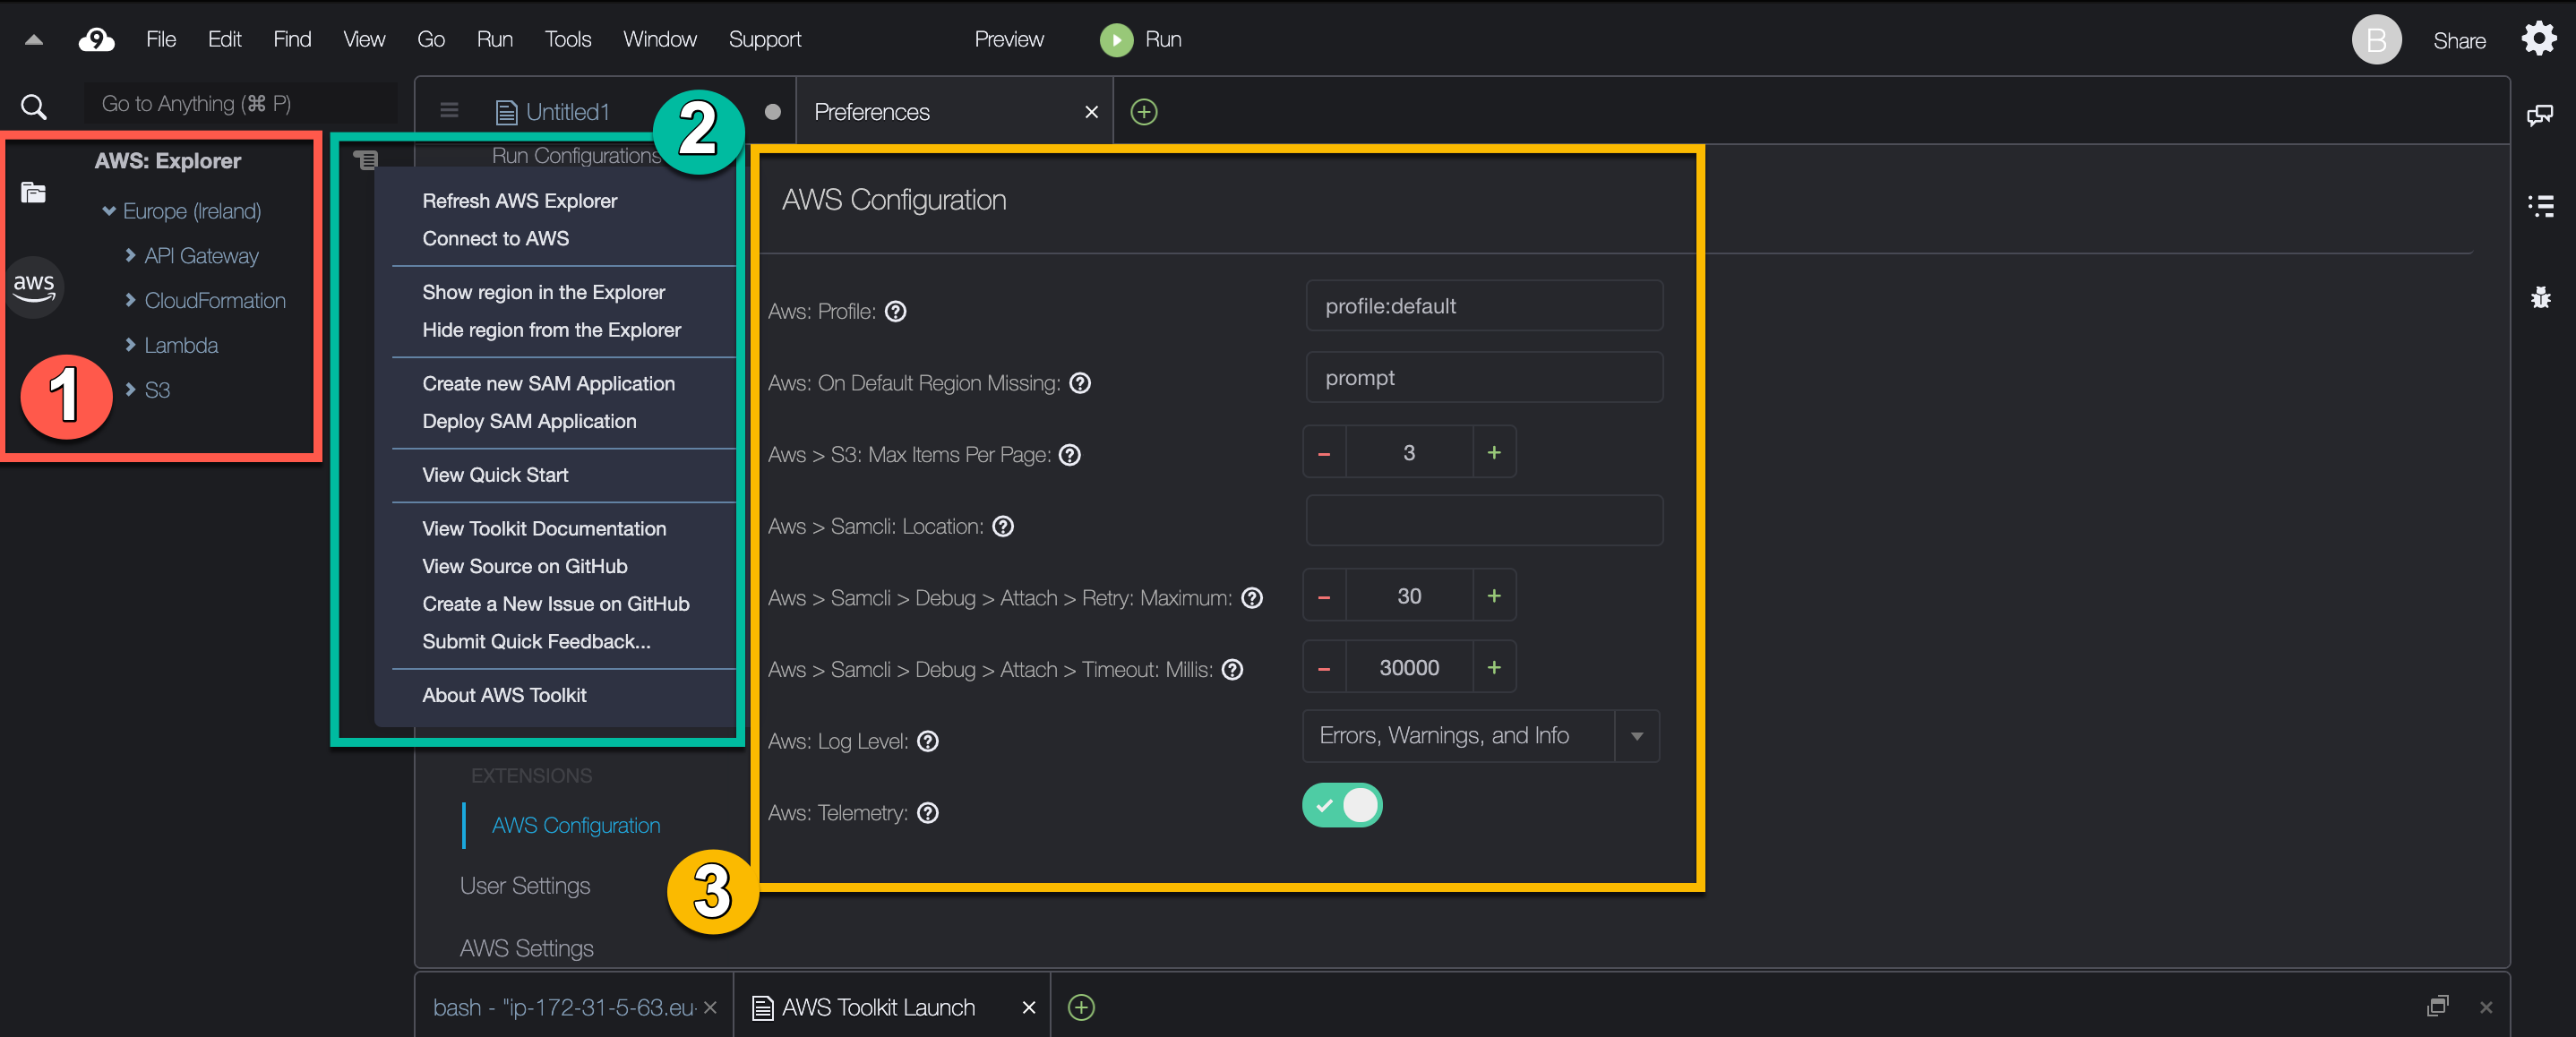Viewport: 2576px width, 1037px height.
Task: Decrease Max Items Per Page stepper
Action: [x=1326, y=454]
